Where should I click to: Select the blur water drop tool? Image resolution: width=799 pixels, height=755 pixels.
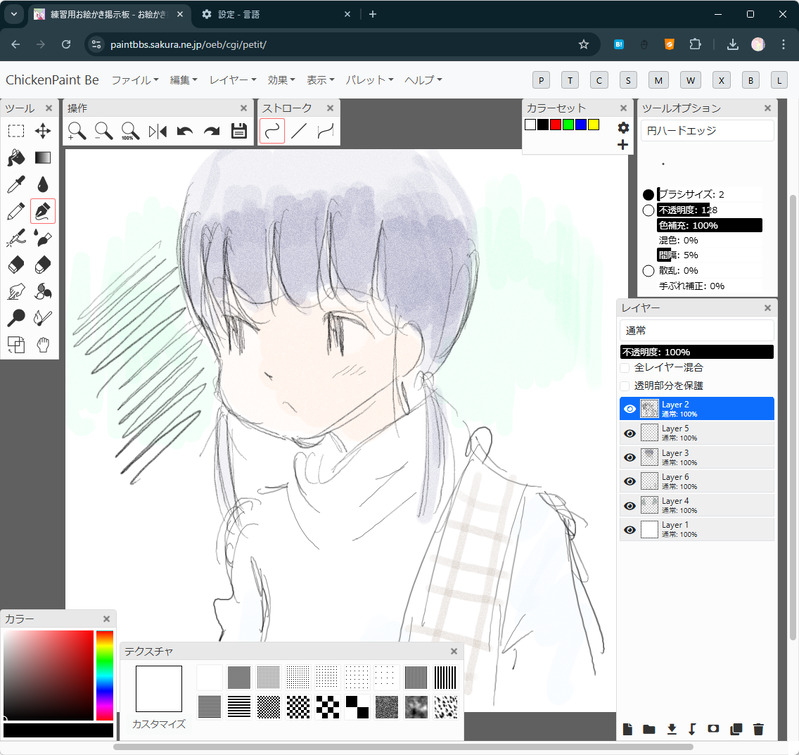[43, 184]
